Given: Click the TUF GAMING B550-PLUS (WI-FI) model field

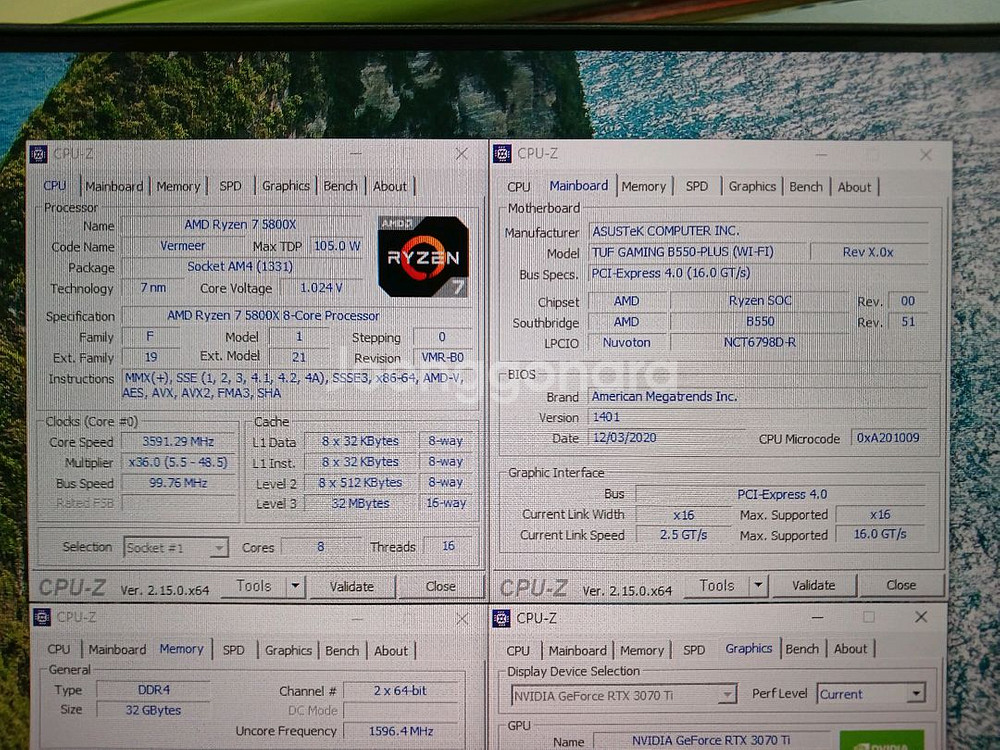Looking at the screenshot, I should click(x=696, y=252).
